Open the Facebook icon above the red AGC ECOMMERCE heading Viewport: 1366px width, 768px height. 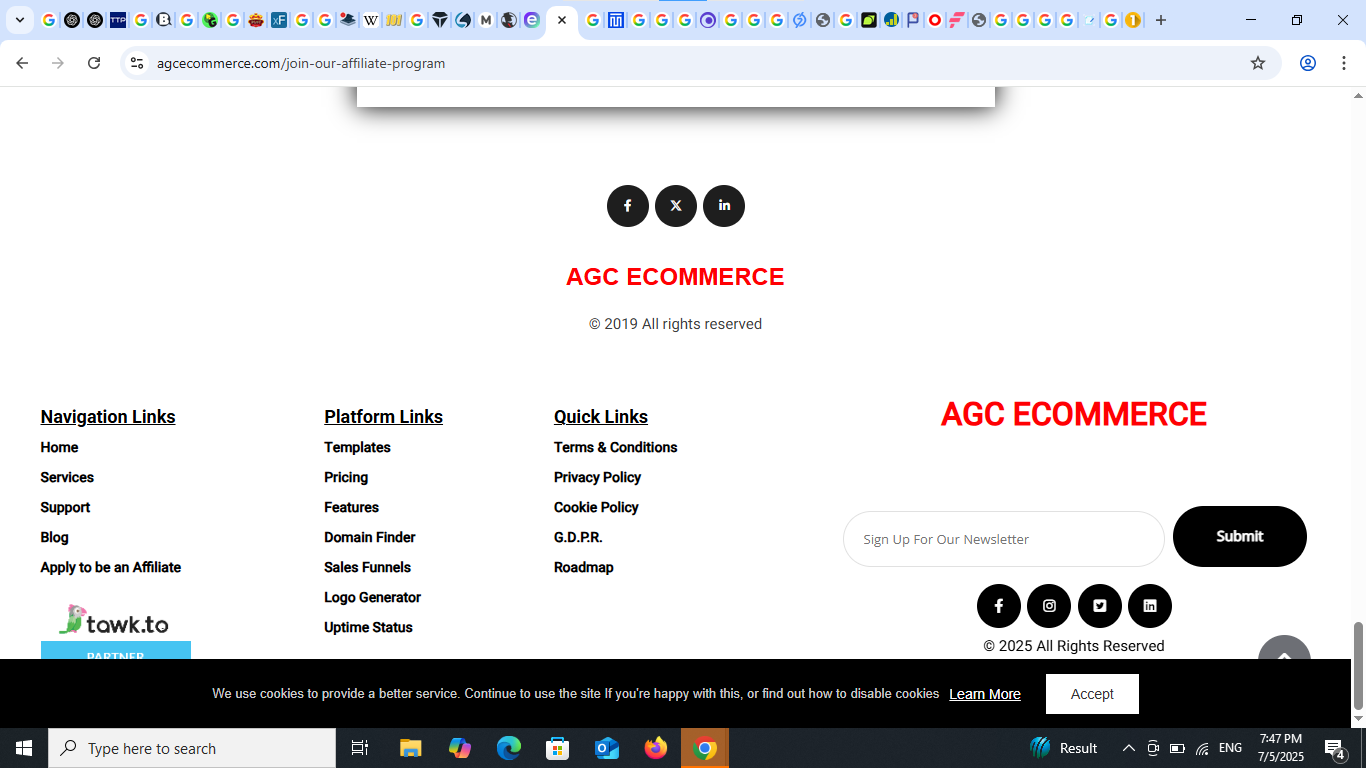628,206
